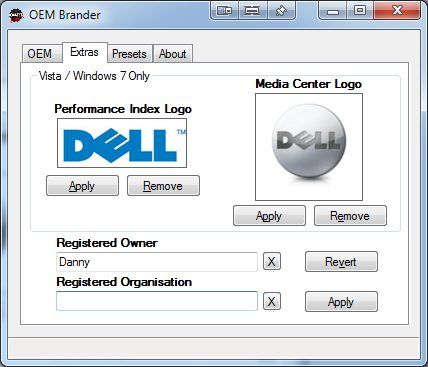The image size is (428, 367).
Task: Remove the Media Center Logo
Action: pos(350,216)
